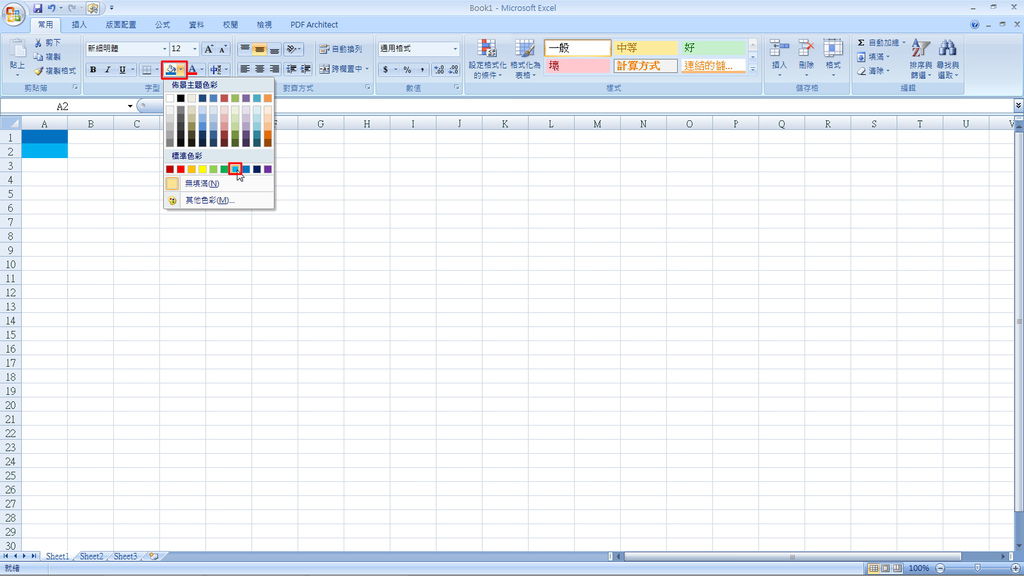Toggle bottom vertical alignment
This screenshot has height=576, width=1024.
[x=274, y=49]
